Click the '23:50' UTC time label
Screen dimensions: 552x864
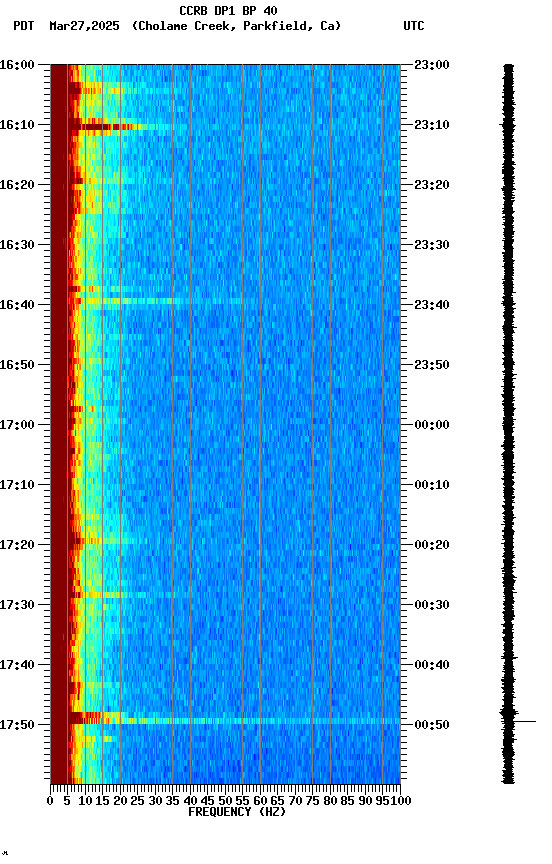coord(432,365)
